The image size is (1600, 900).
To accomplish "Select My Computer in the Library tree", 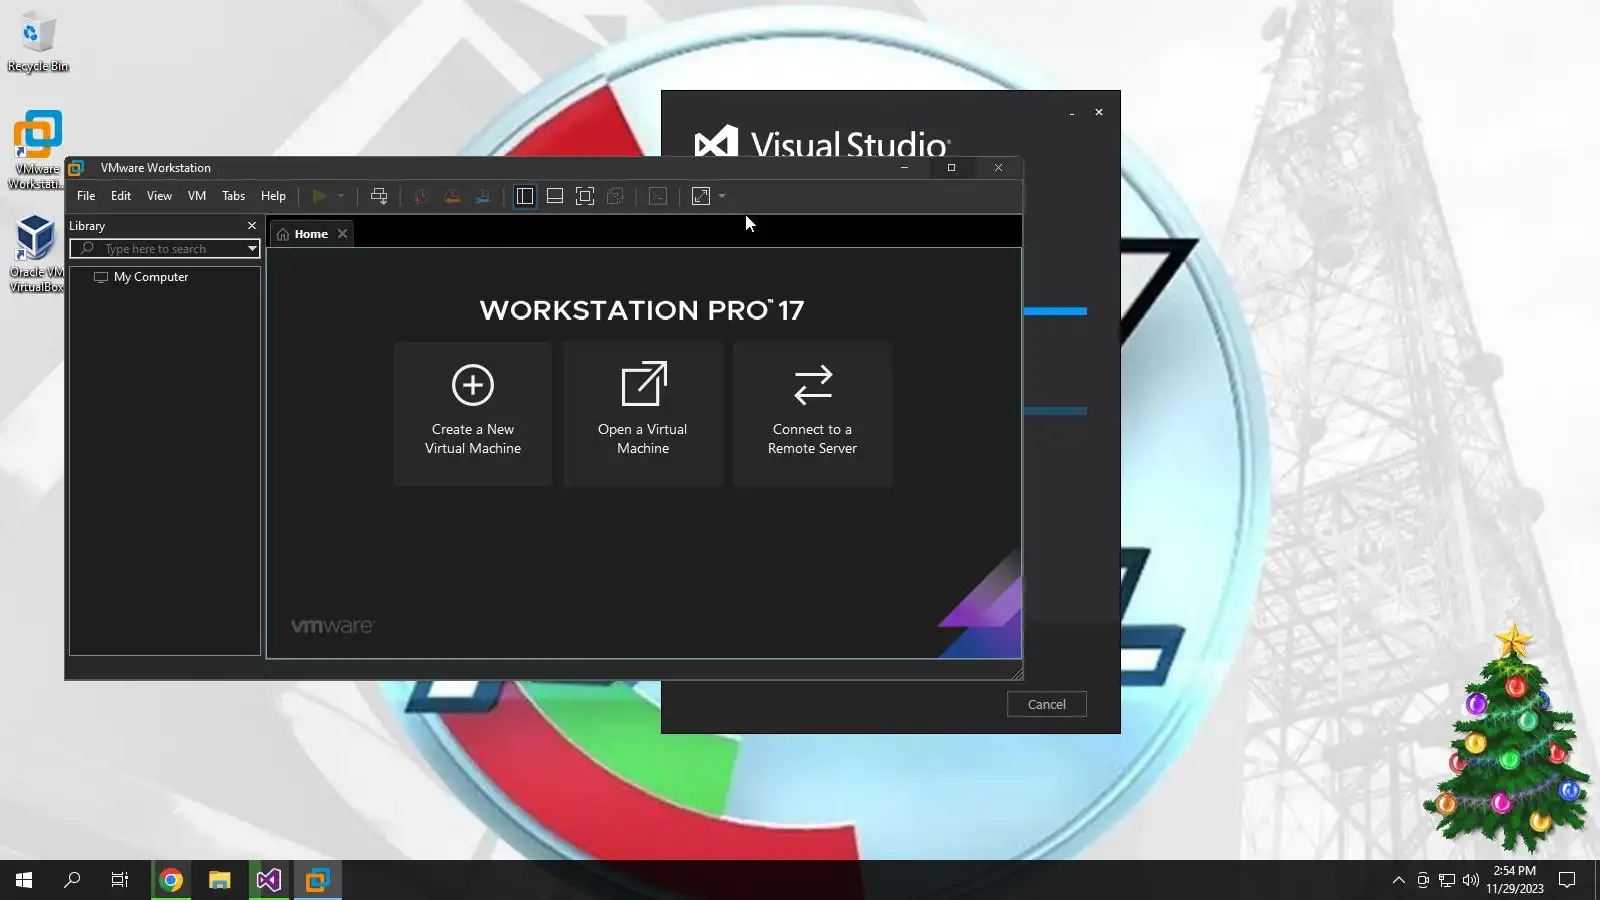I will coord(150,277).
